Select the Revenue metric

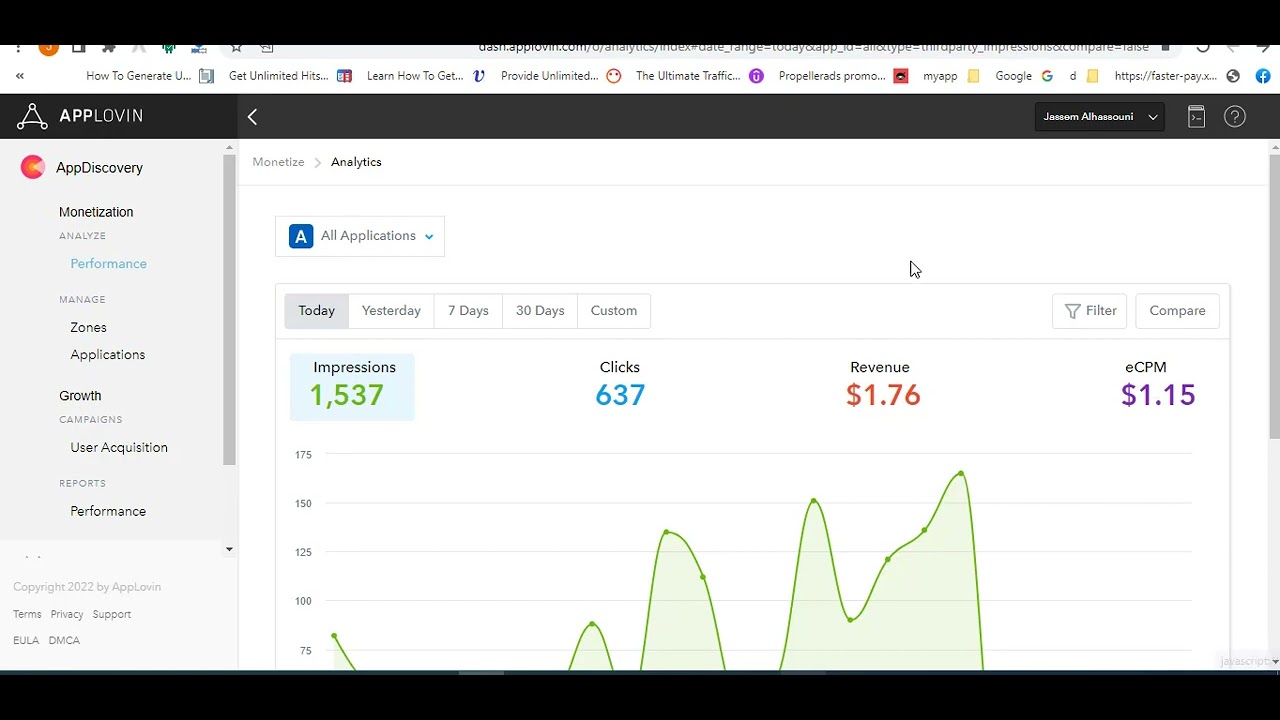(882, 384)
